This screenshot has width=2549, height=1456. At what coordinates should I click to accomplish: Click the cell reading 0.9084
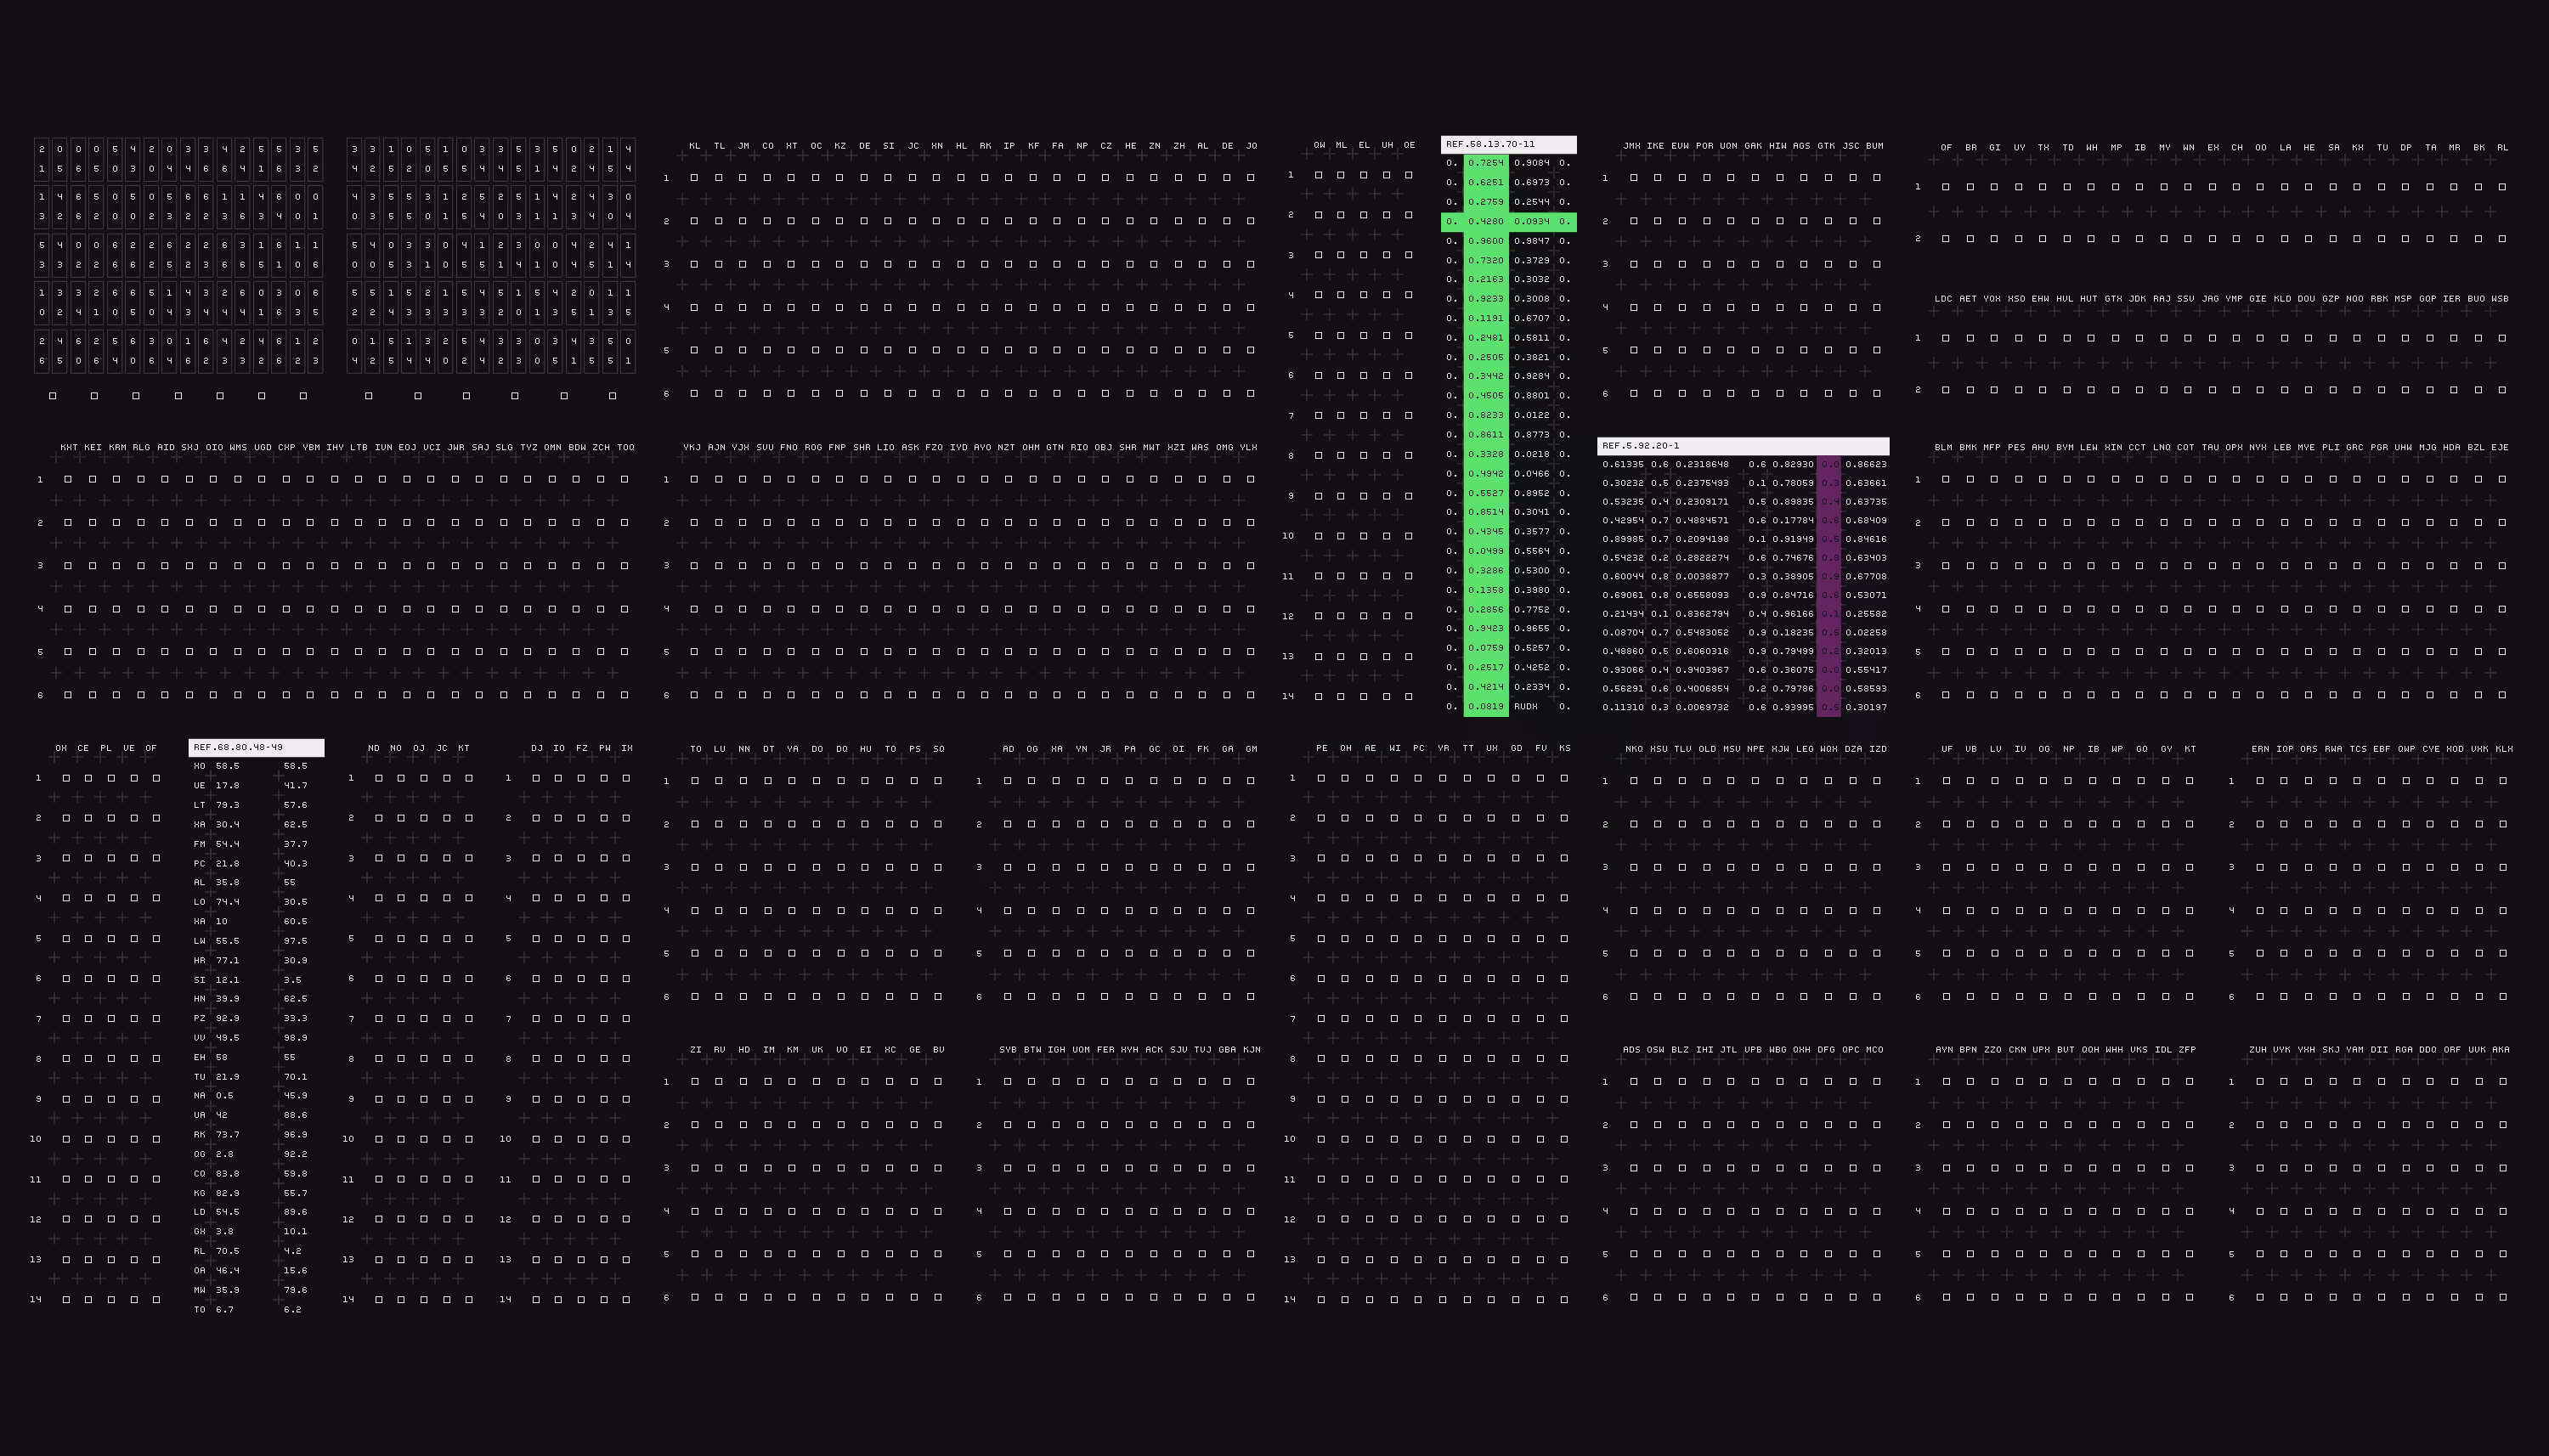(x=1532, y=163)
